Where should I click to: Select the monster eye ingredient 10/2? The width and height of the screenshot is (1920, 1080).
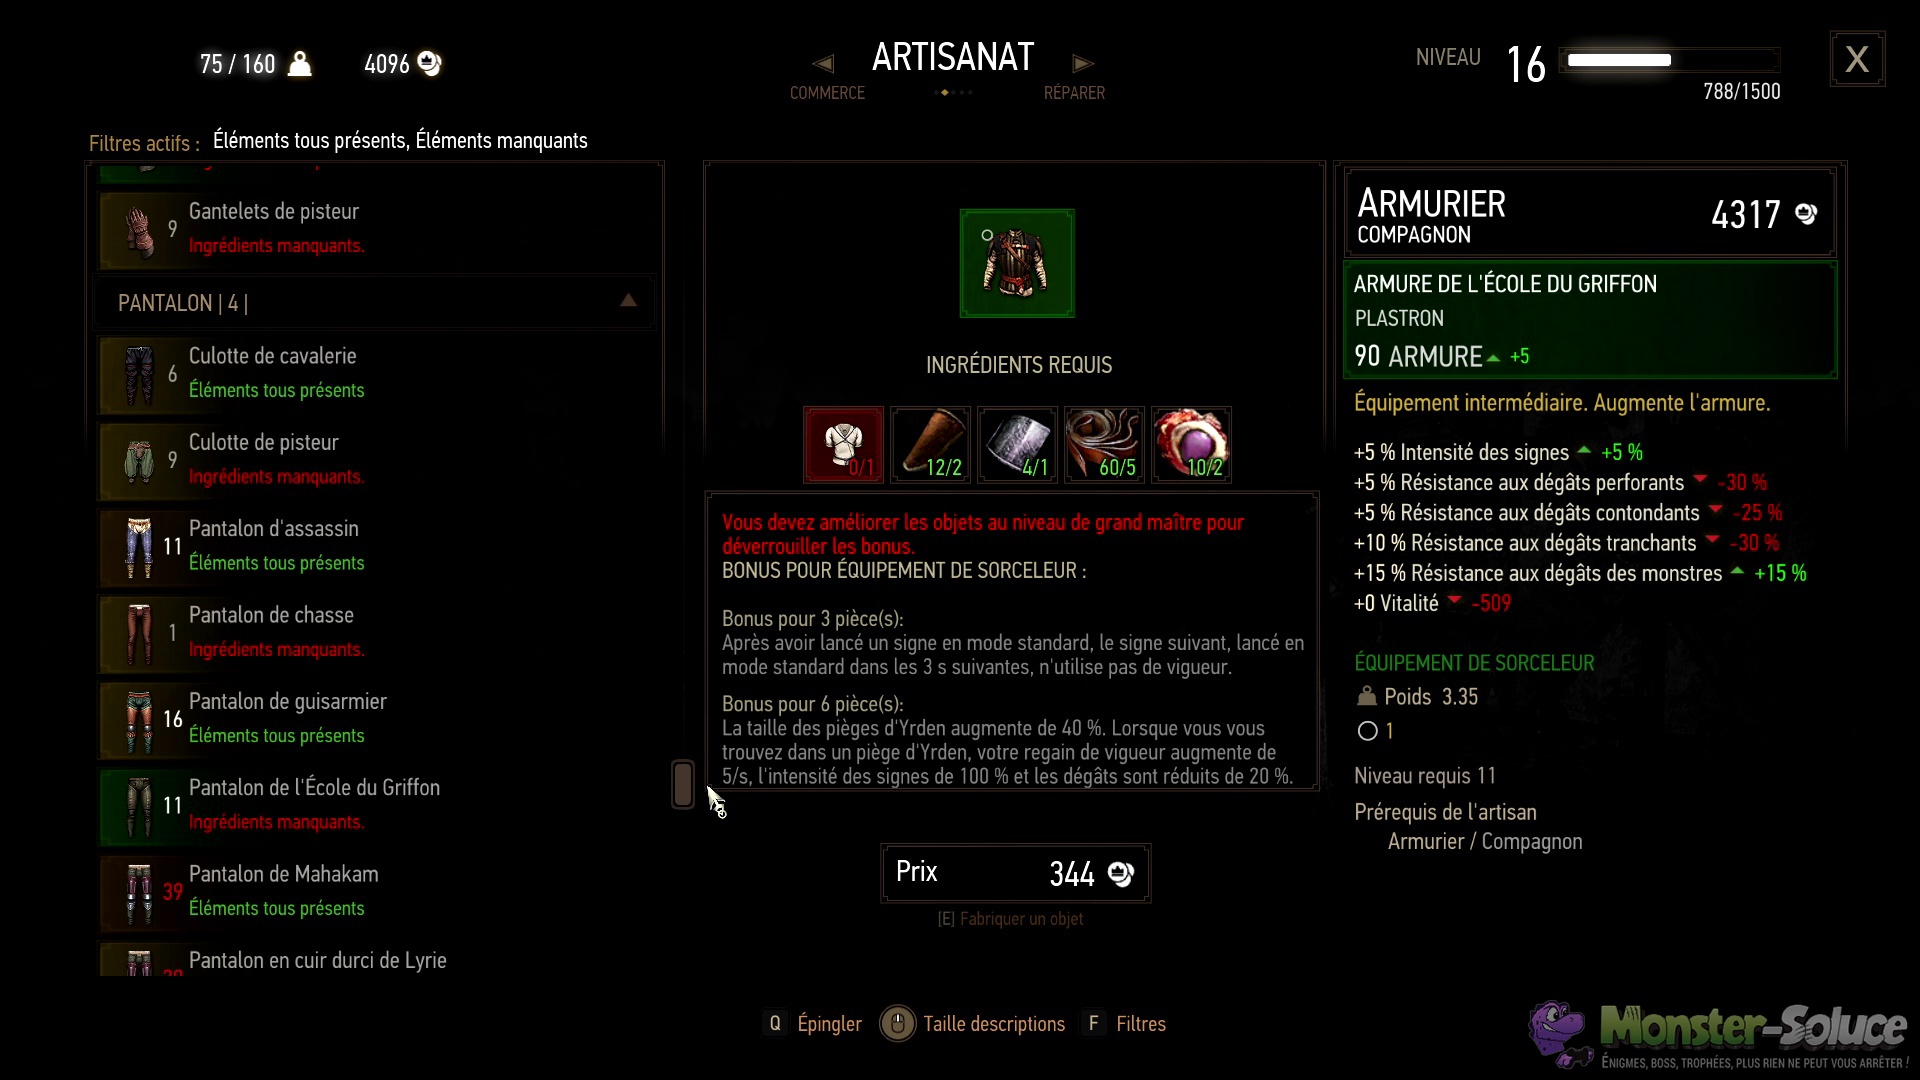[1191, 445]
